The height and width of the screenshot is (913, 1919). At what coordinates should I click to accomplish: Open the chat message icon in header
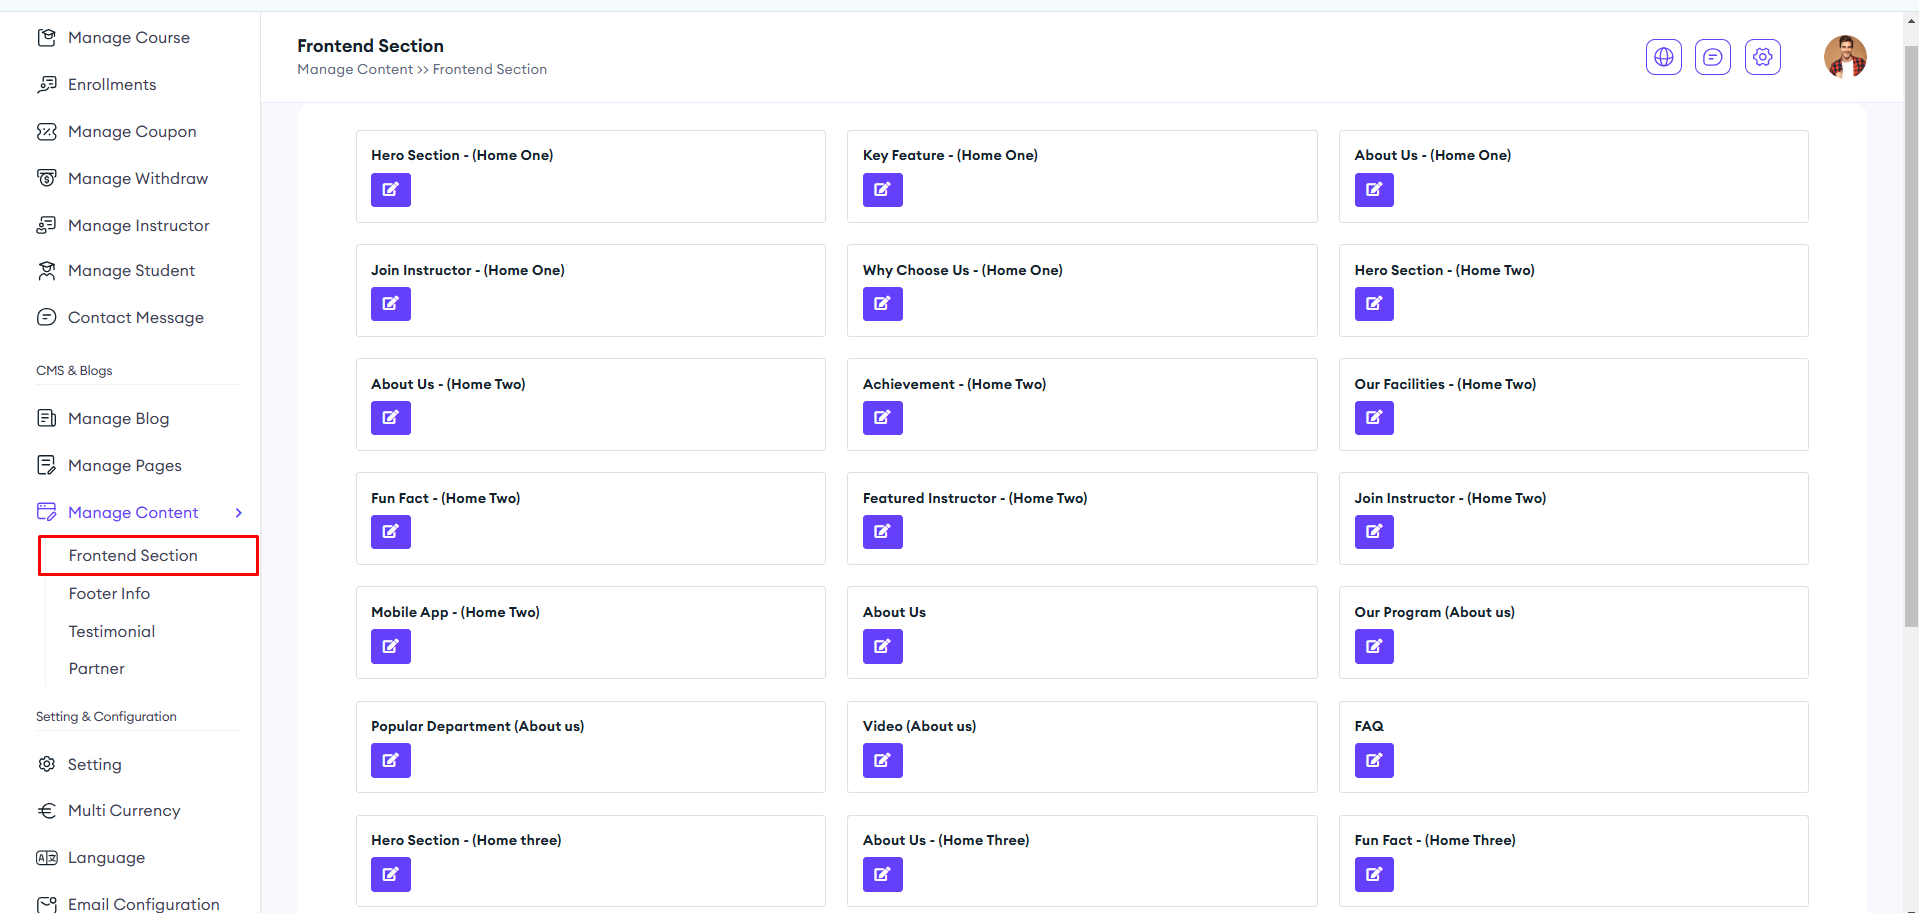coord(1712,57)
